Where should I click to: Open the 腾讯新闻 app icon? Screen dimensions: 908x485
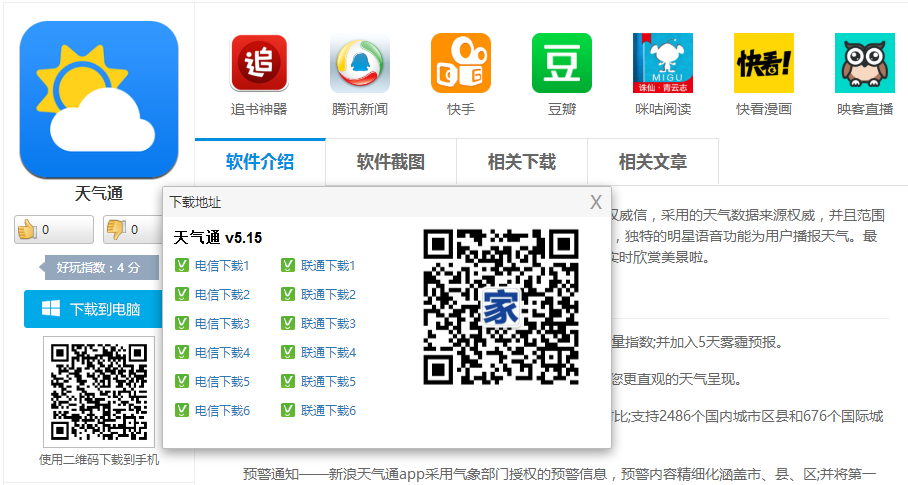click(x=360, y=63)
